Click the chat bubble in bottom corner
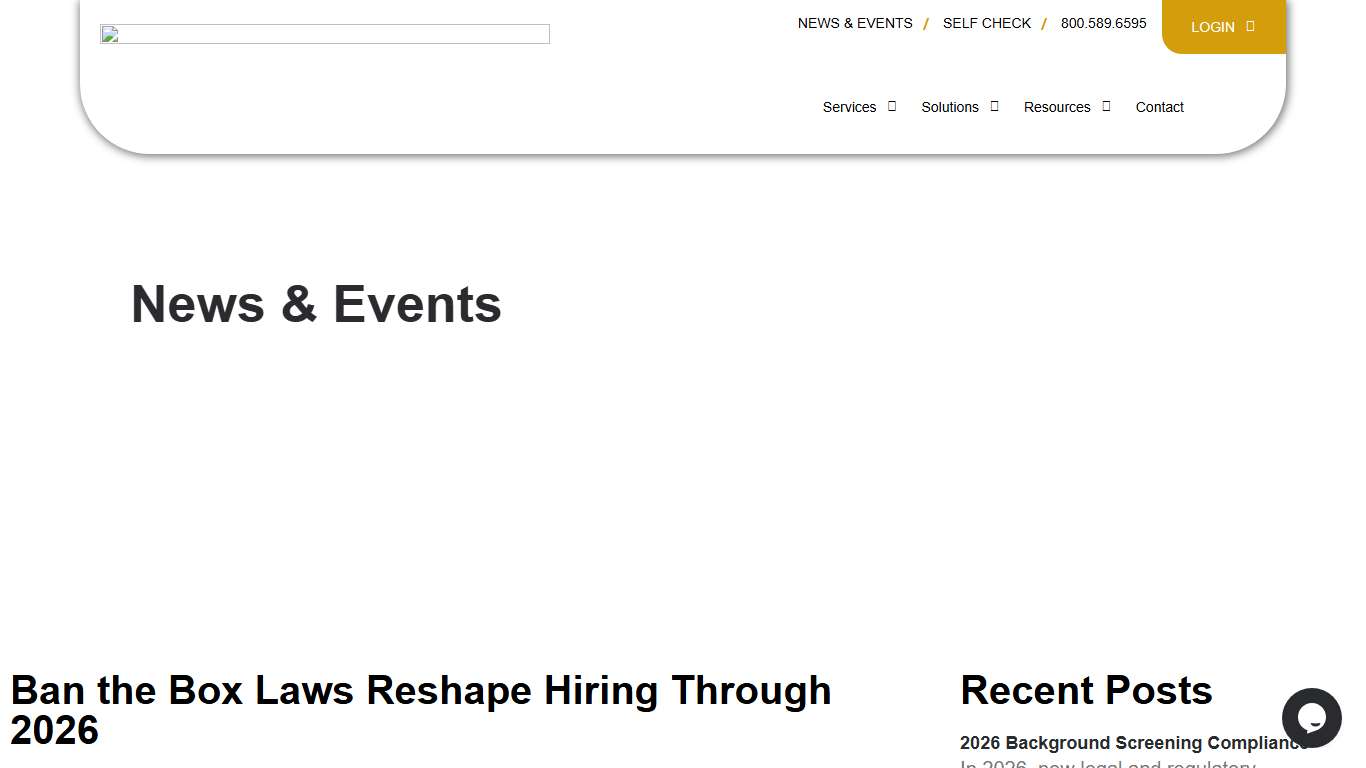 pos(1311,718)
